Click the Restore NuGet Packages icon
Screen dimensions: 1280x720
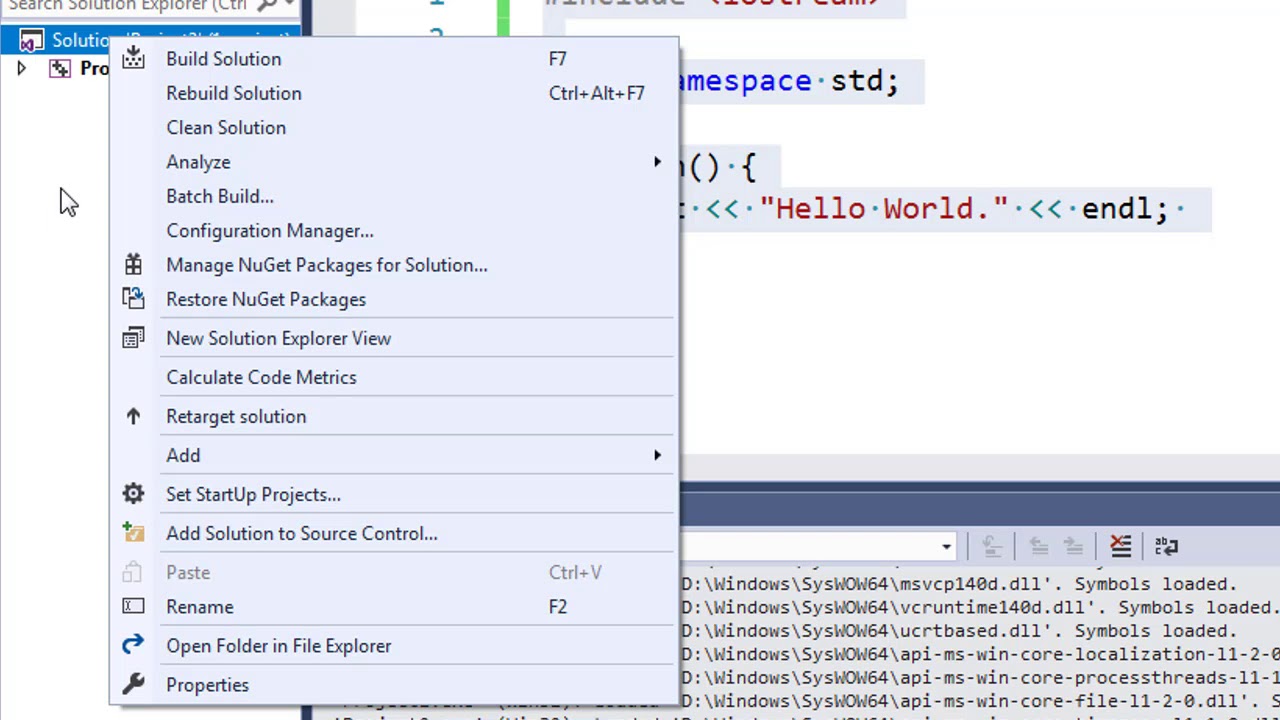click(x=133, y=299)
